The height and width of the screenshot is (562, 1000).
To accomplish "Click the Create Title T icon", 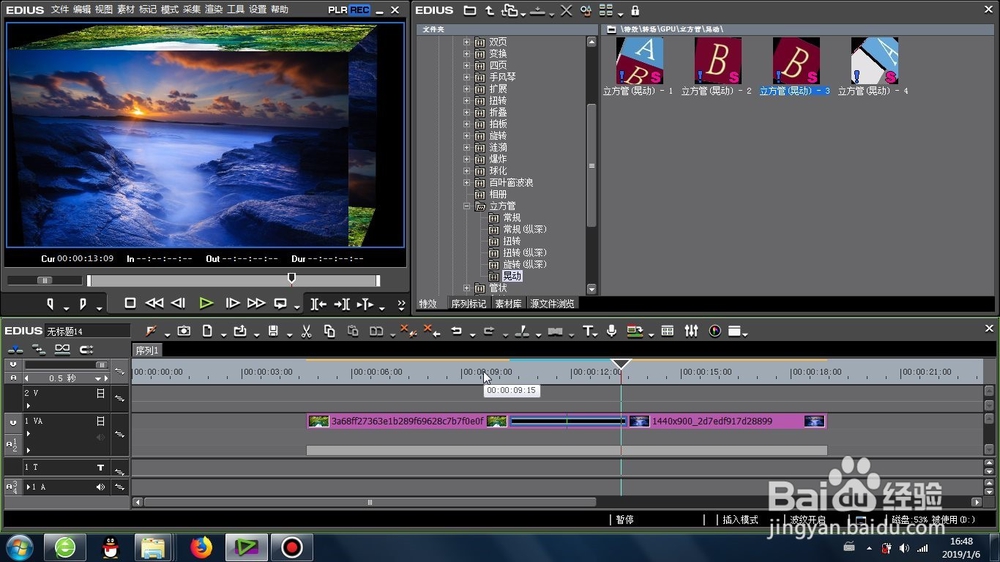I will point(587,330).
